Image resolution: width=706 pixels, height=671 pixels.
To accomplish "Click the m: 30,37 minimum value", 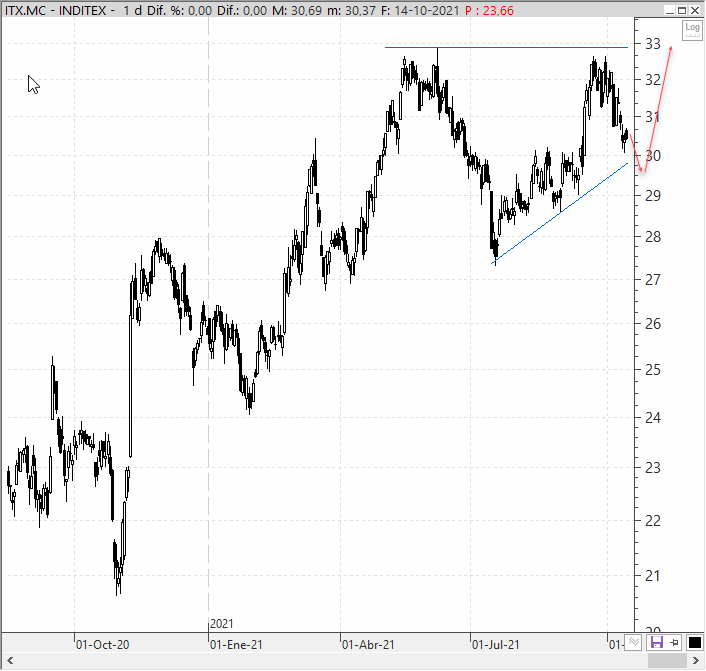I will [351, 10].
